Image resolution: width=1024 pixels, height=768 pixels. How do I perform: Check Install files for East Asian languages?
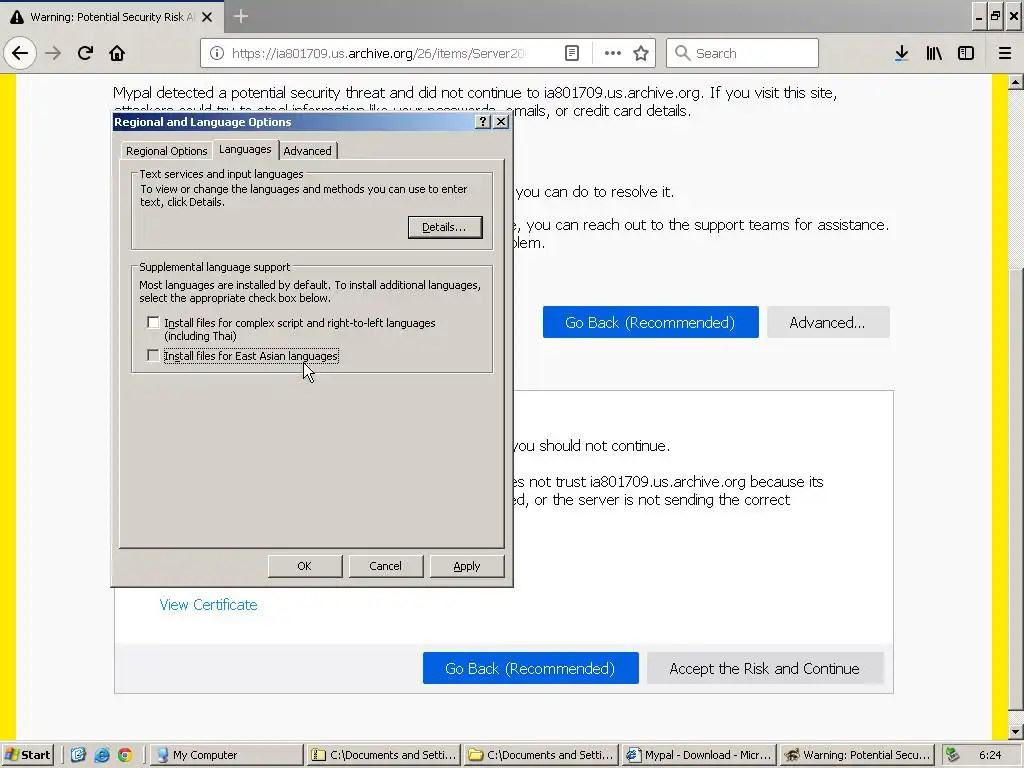[153, 355]
